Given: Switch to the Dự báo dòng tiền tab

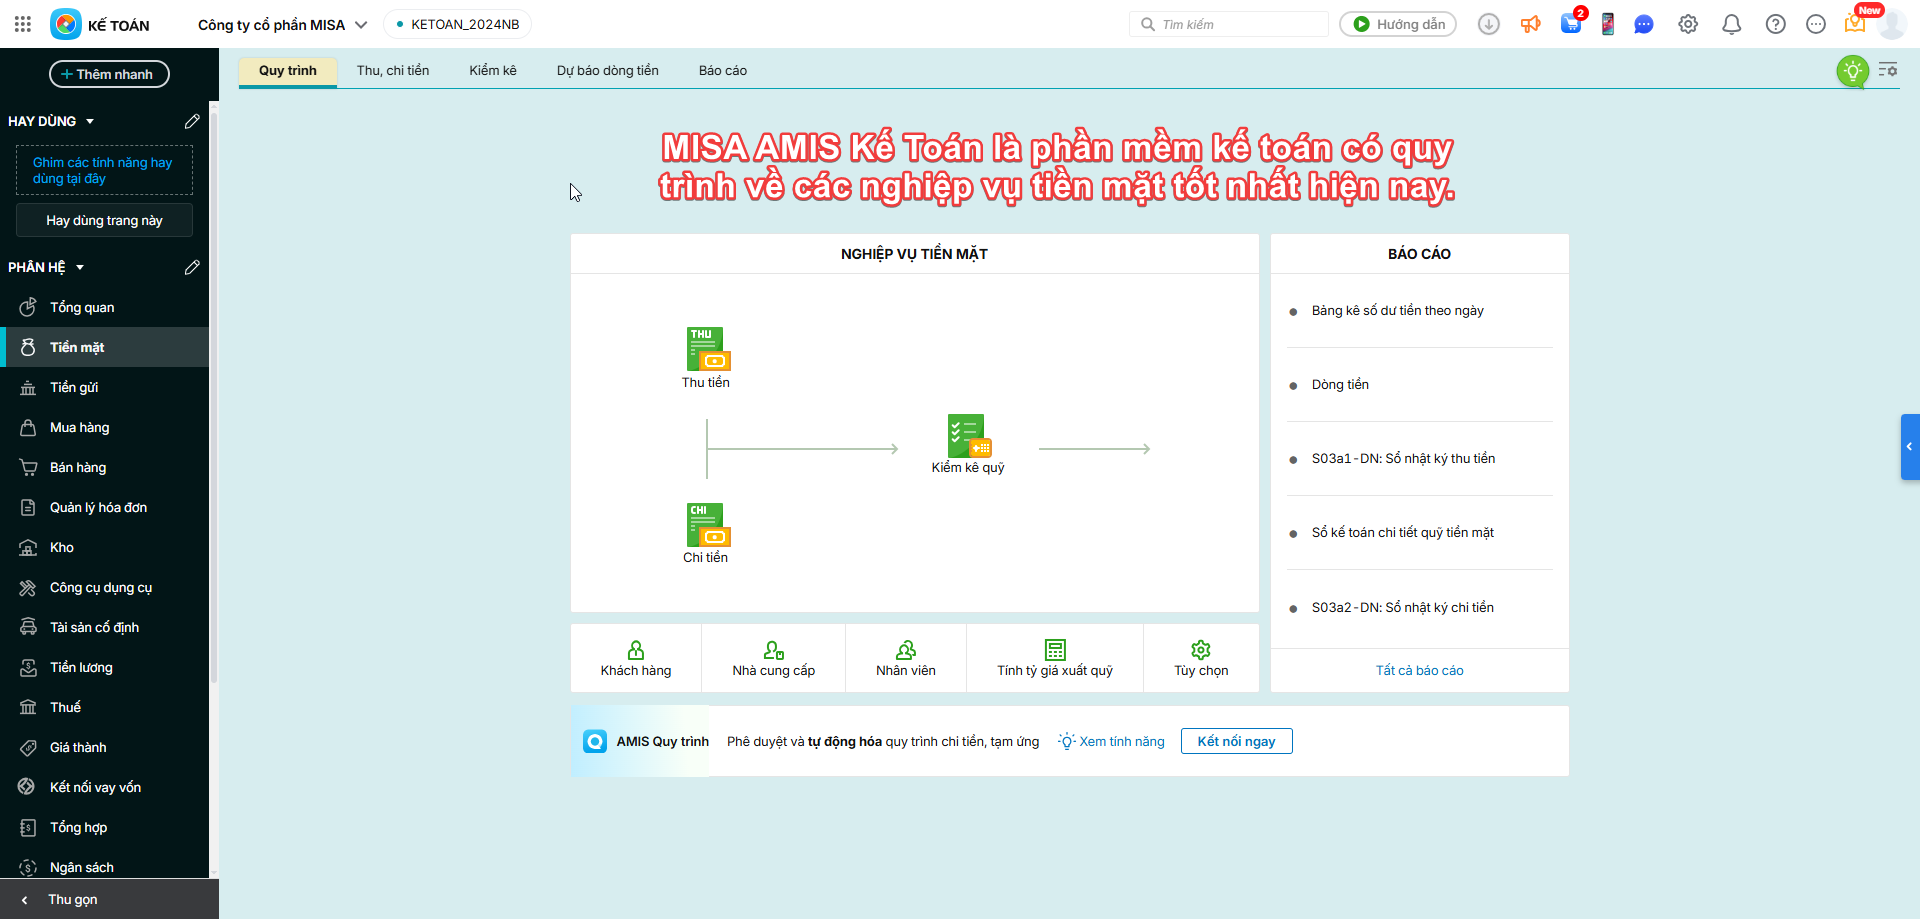Looking at the screenshot, I should click(608, 71).
